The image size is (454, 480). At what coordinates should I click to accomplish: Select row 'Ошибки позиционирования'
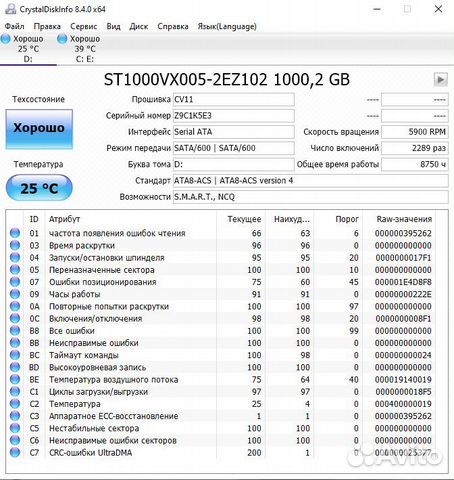click(222, 282)
